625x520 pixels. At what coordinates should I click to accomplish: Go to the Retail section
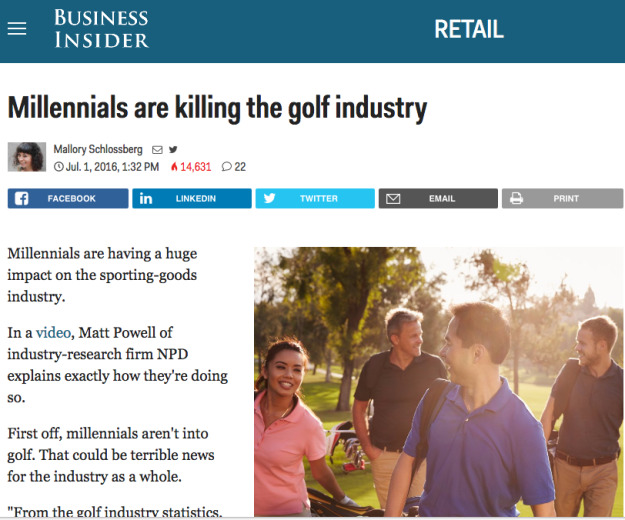tap(468, 29)
